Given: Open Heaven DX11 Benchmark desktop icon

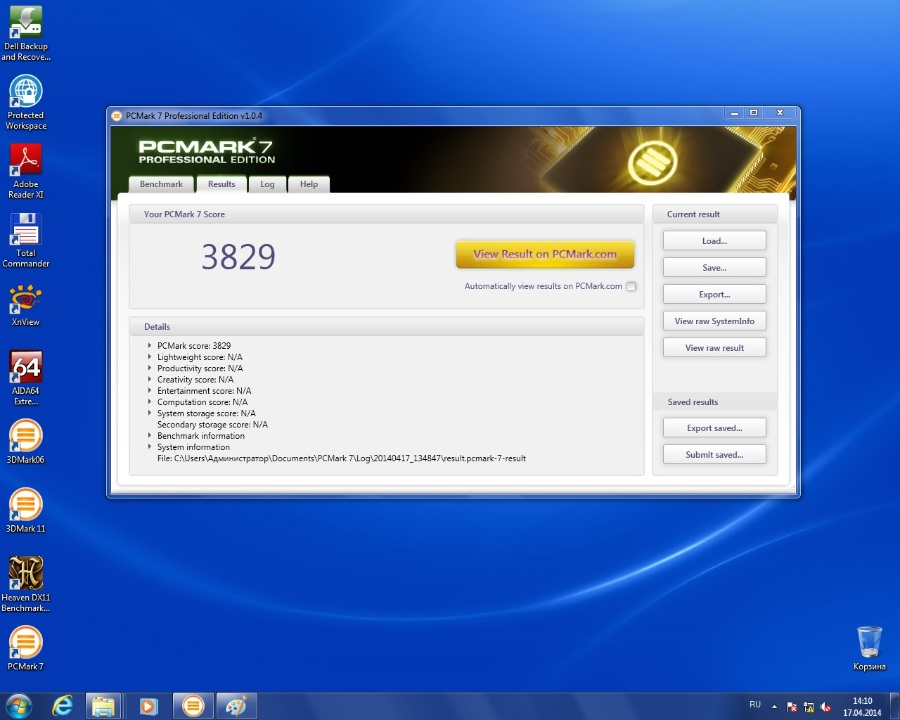Looking at the screenshot, I should pyautogui.click(x=26, y=584).
